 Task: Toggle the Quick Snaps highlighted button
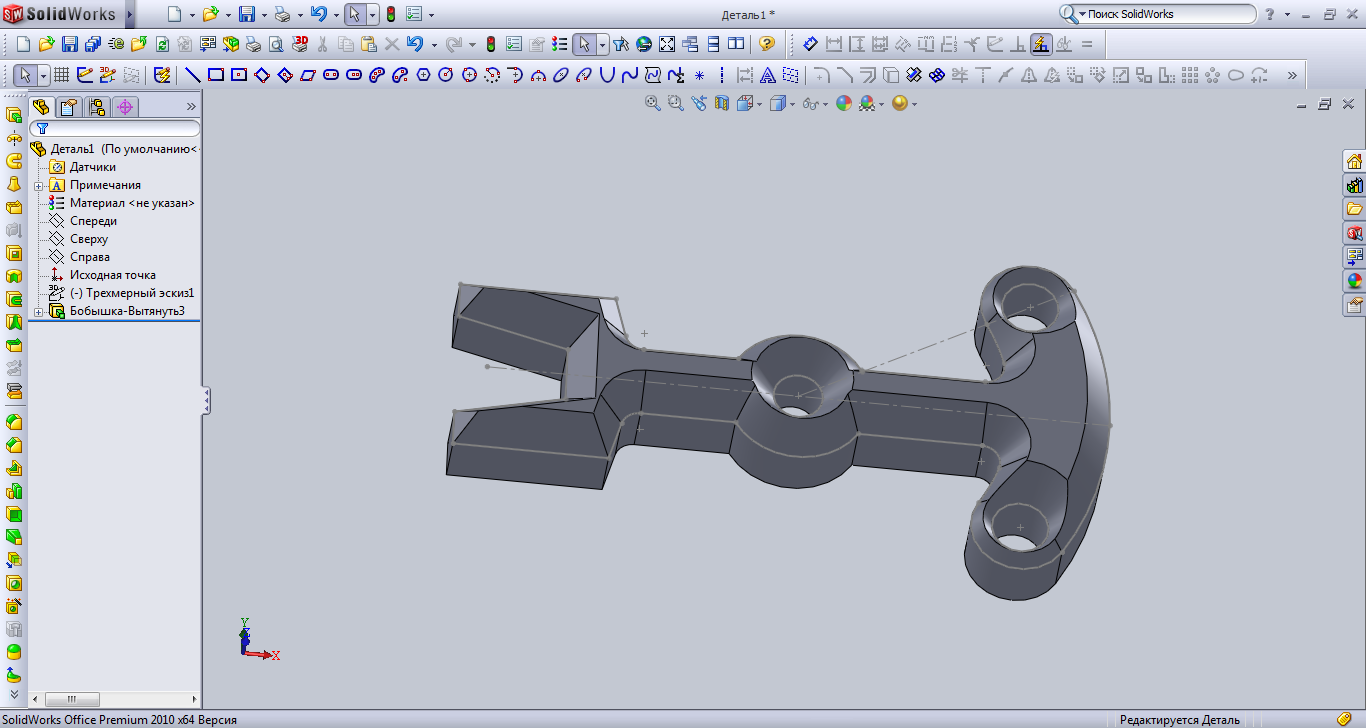click(1041, 44)
